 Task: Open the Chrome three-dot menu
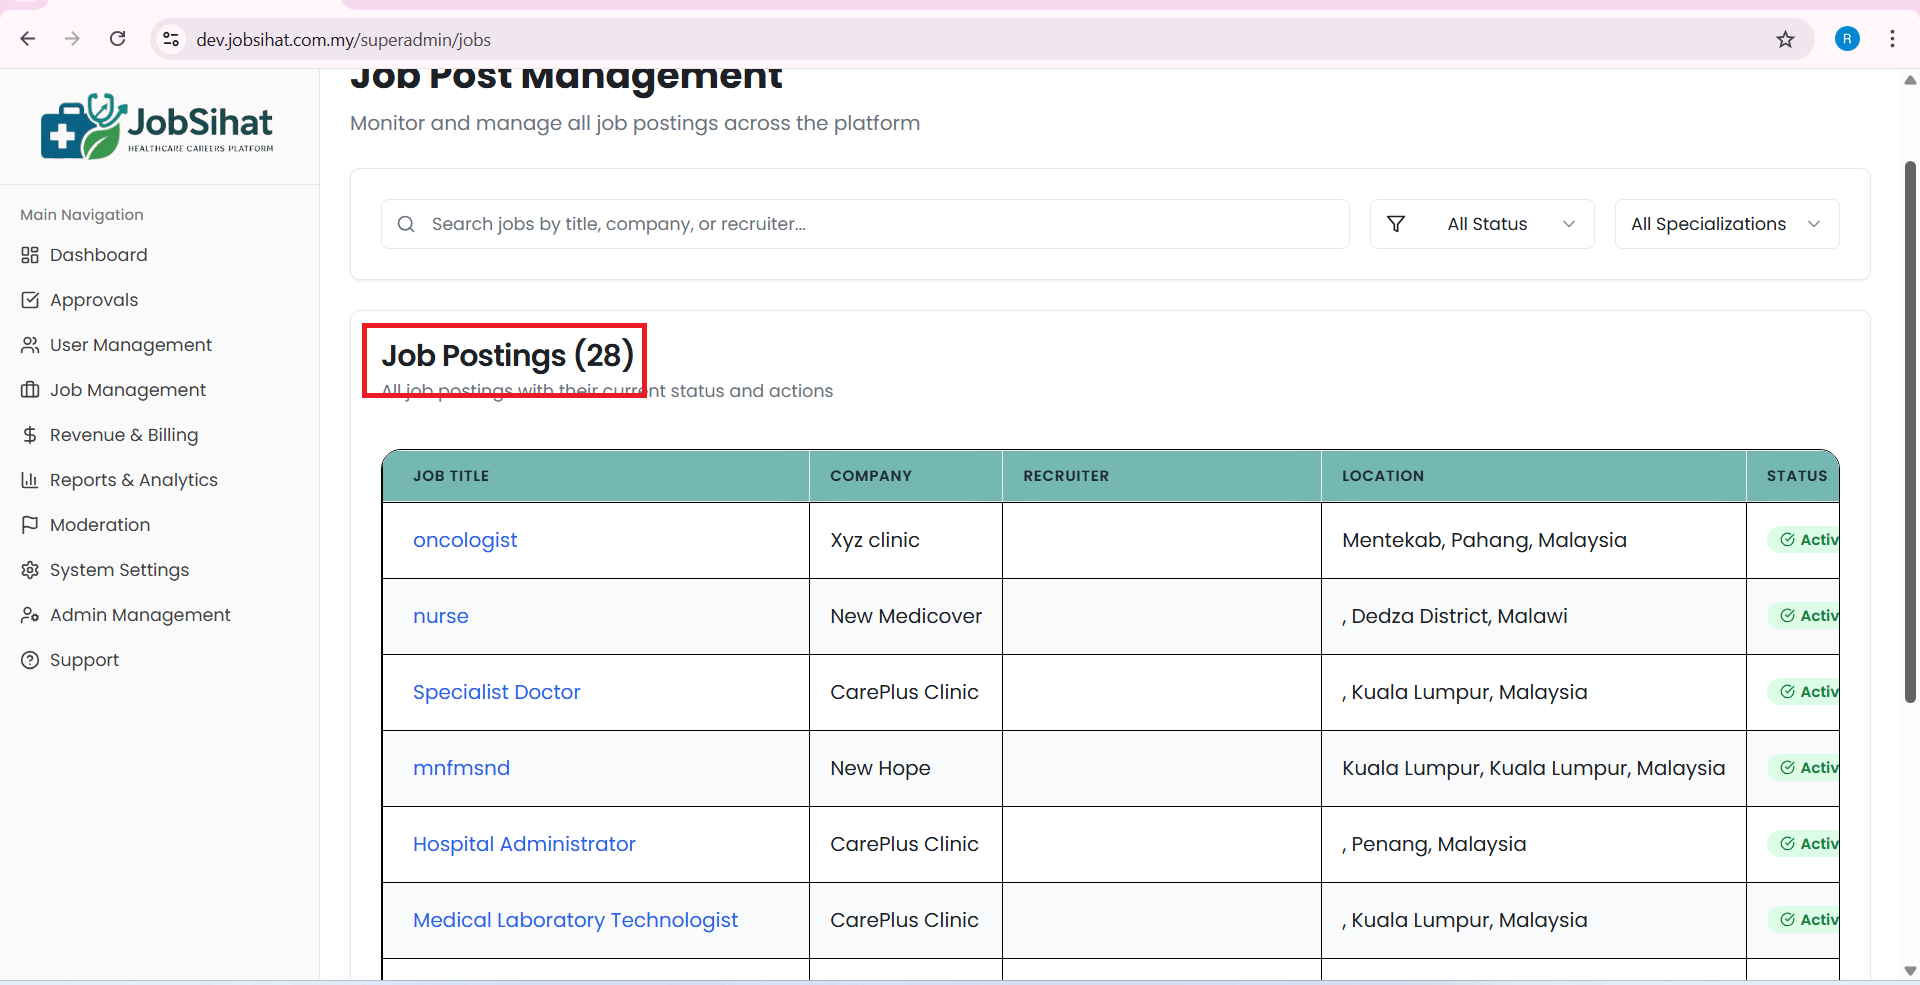click(1892, 39)
